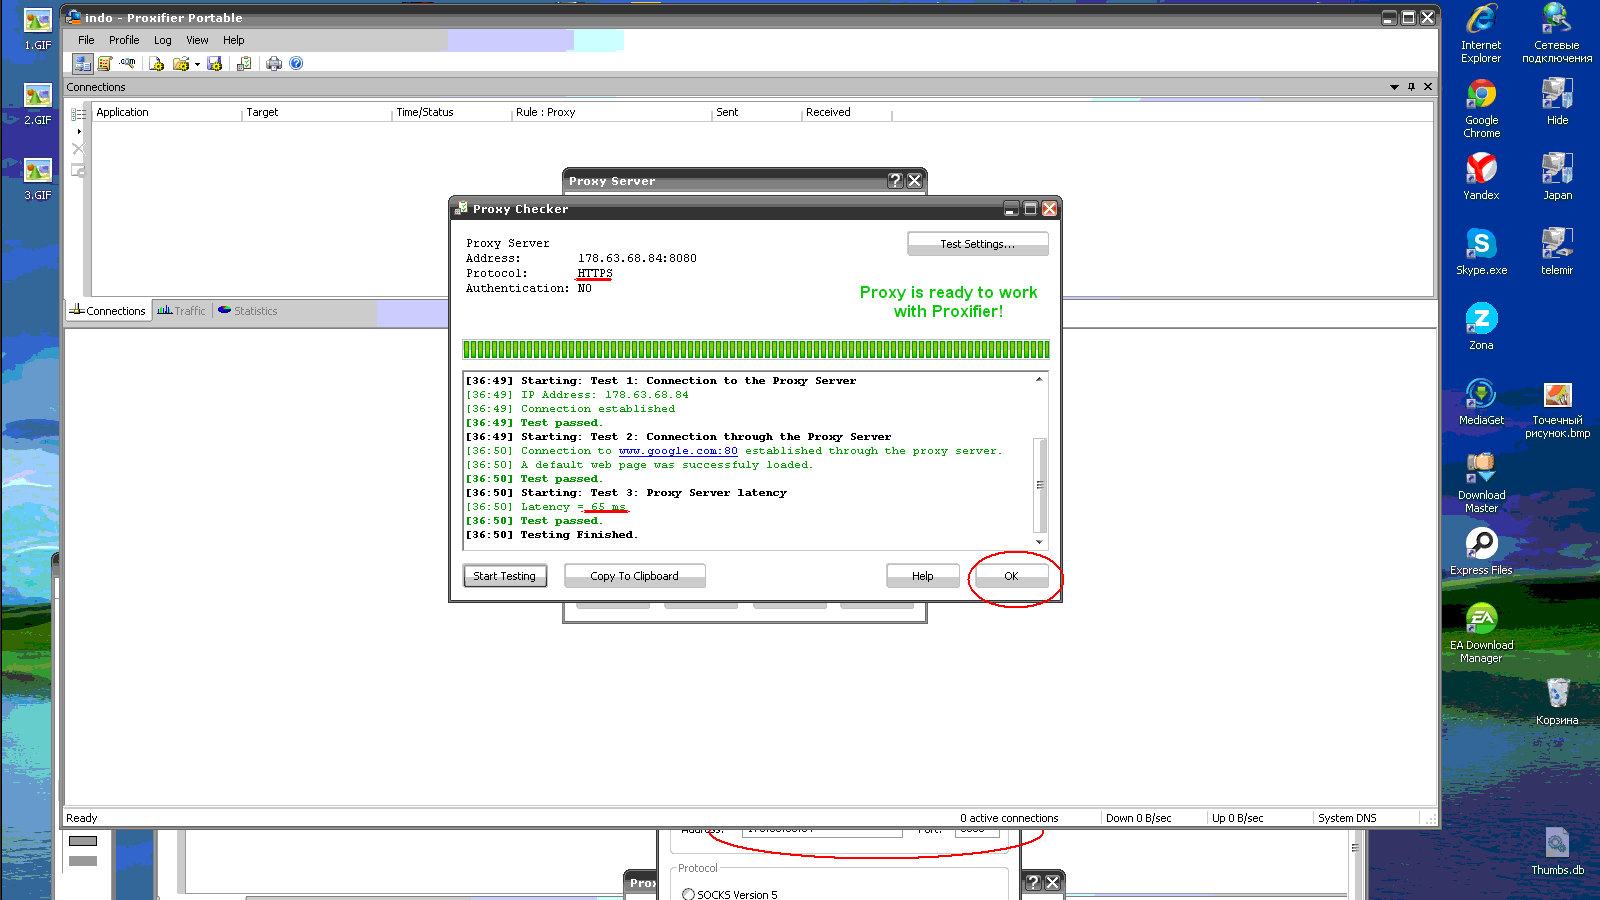
Task: Open the Express Files desktop icon
Action: [1481, 551]
